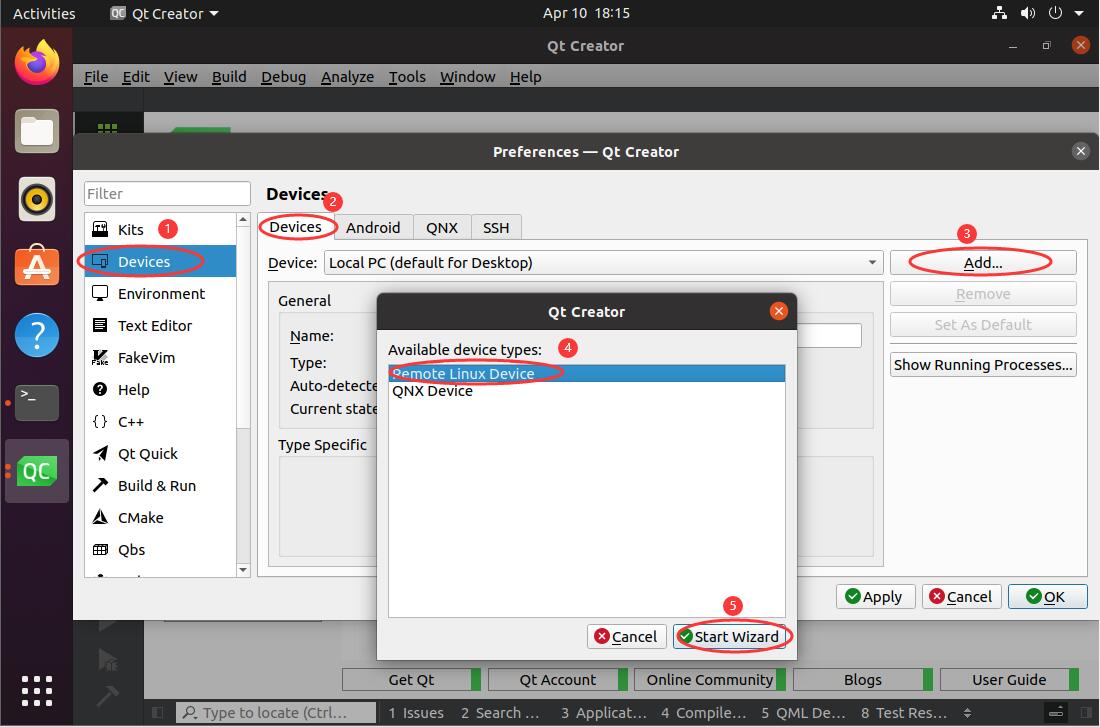The height and width of the screenshot is (727, 1100).
Task: Open Online Community on the Welcome page
Action: pos(709,679)
